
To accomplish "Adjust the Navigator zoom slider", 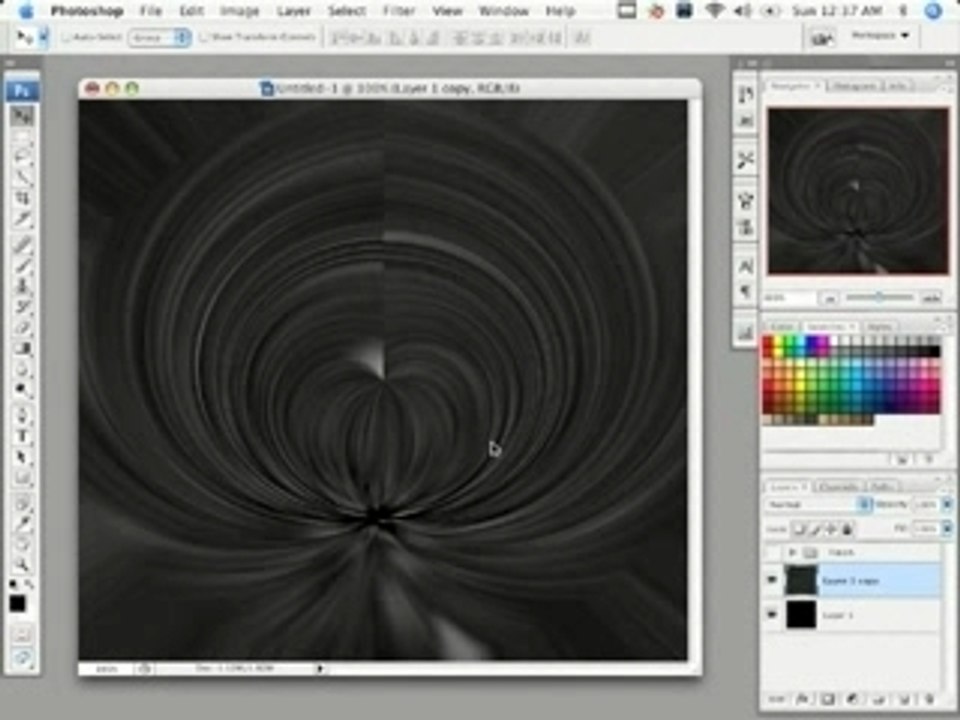I will coord(879,298).
